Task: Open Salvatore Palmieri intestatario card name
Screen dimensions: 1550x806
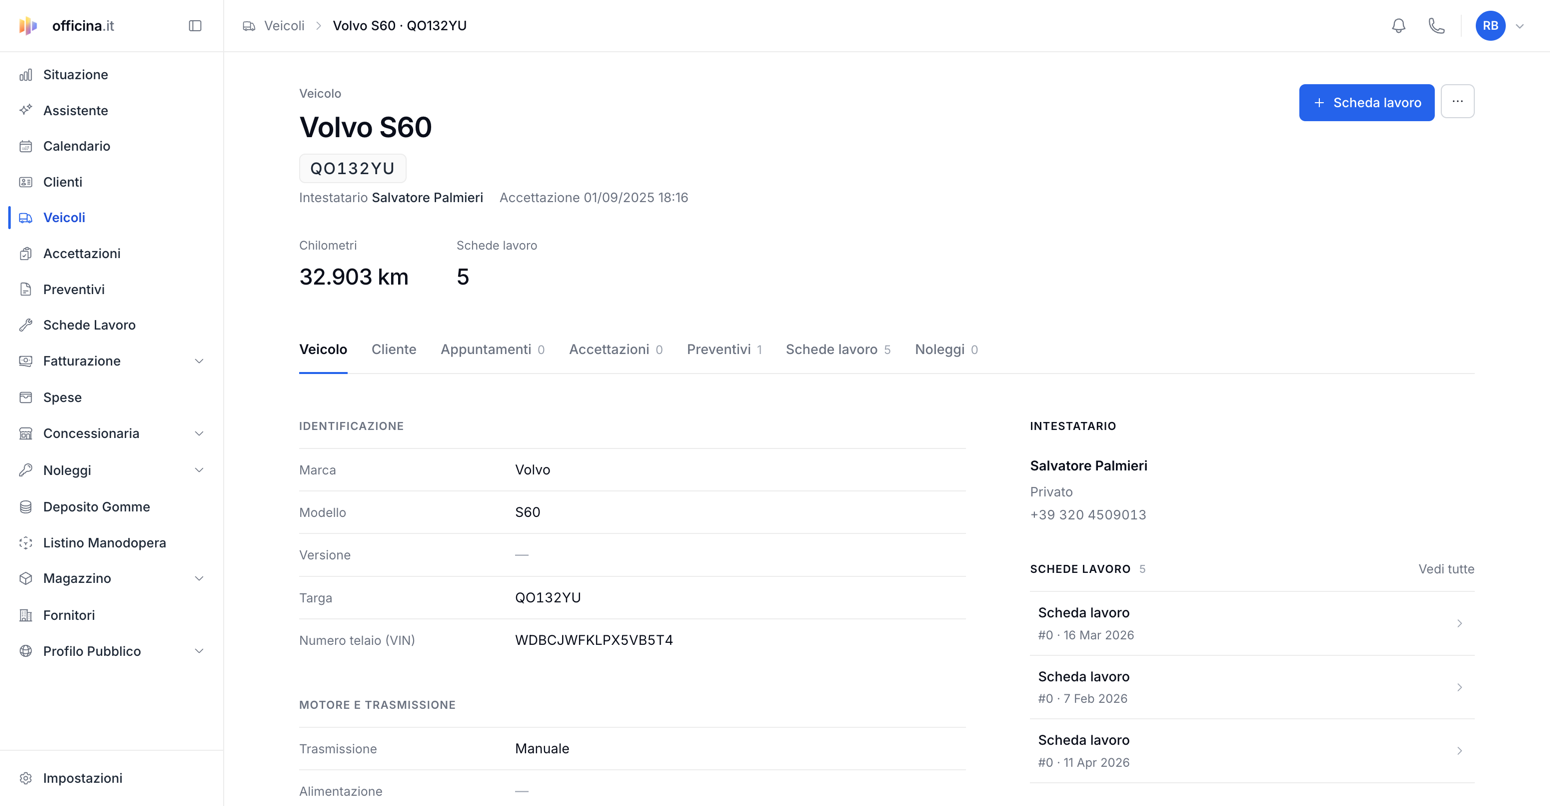Action: 1088,466
